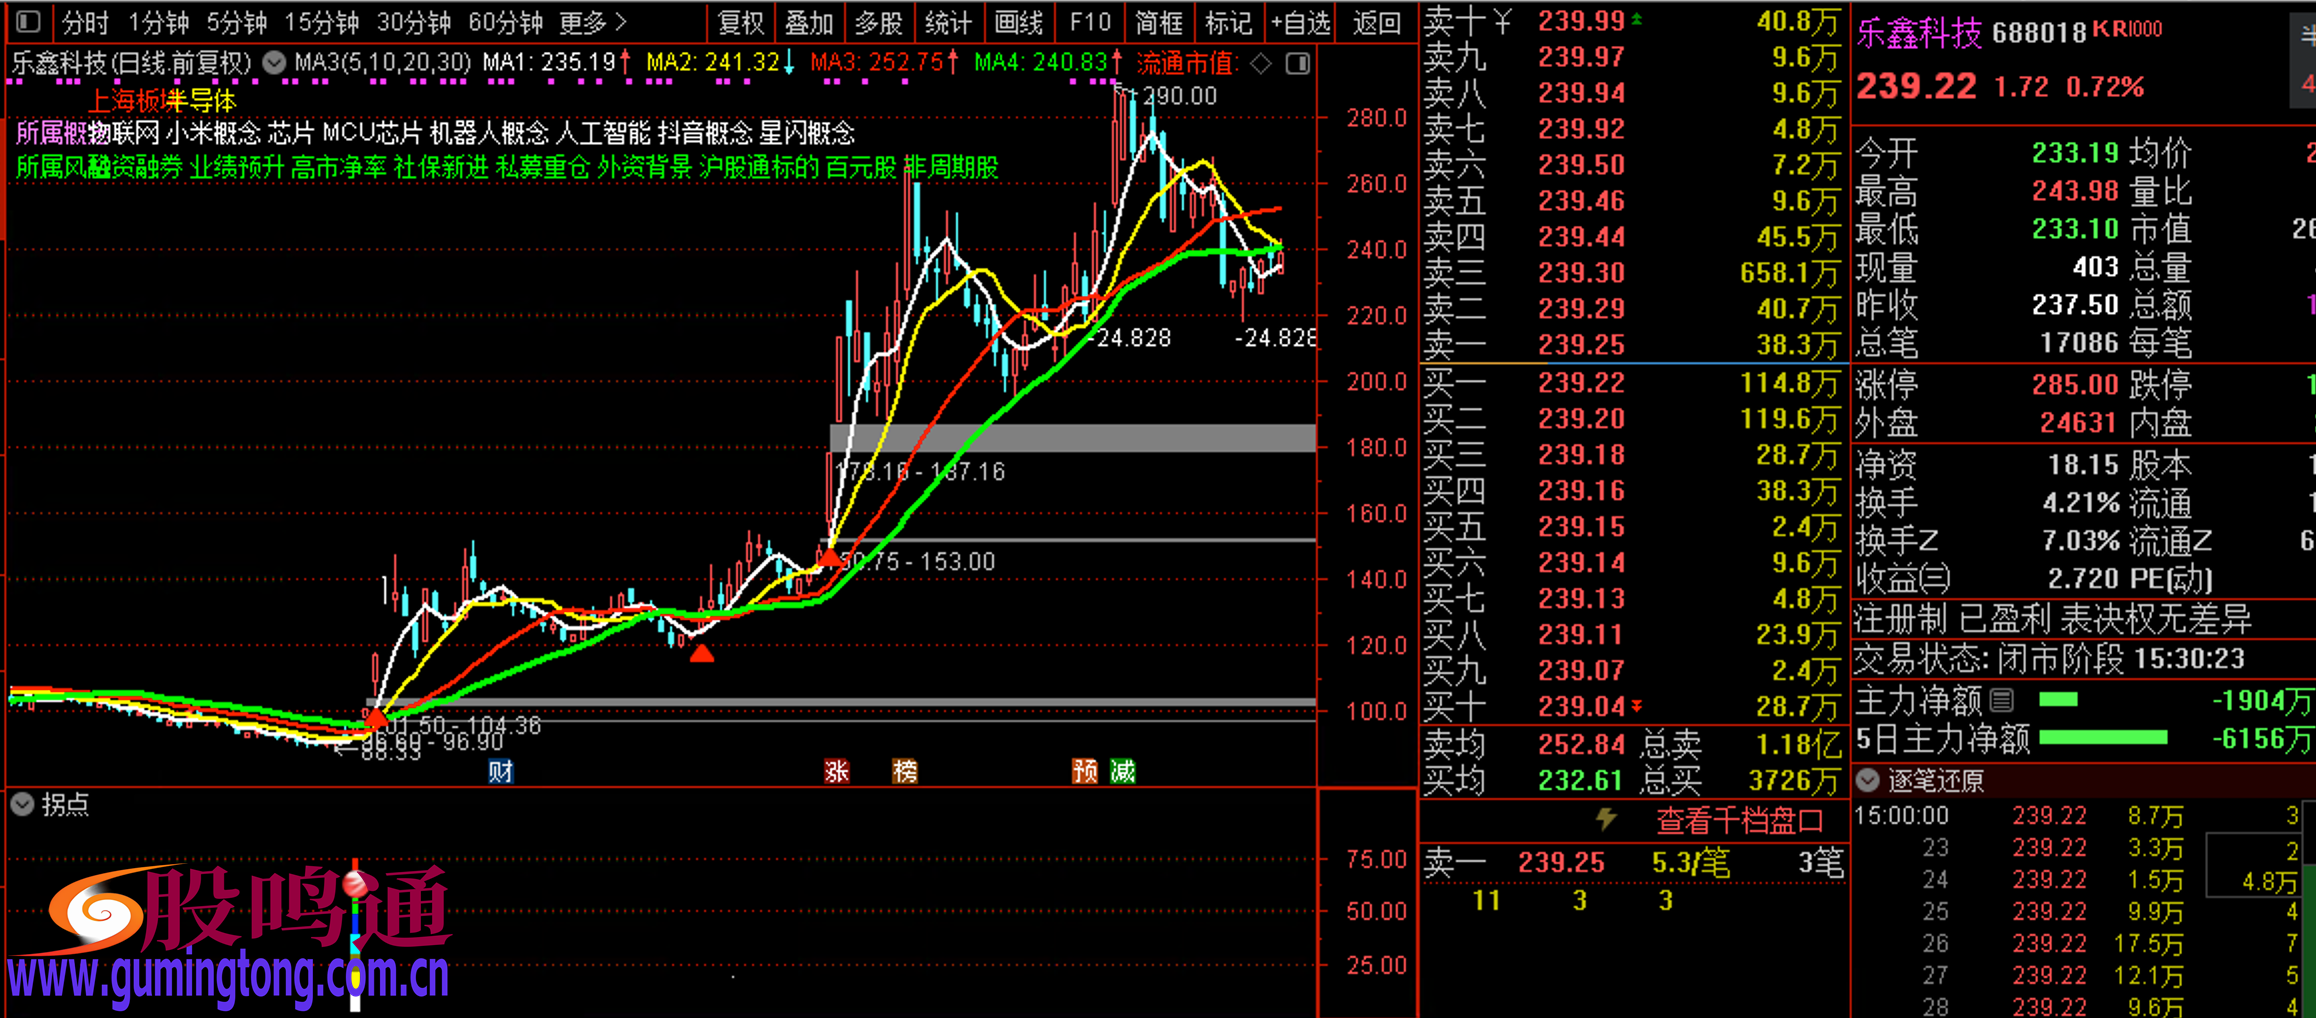The width and height of the screenshot is (2316, 1018).
Task: Open 查看千档盘口 link
Action: pyautogui.click(x=1740, y=821)
